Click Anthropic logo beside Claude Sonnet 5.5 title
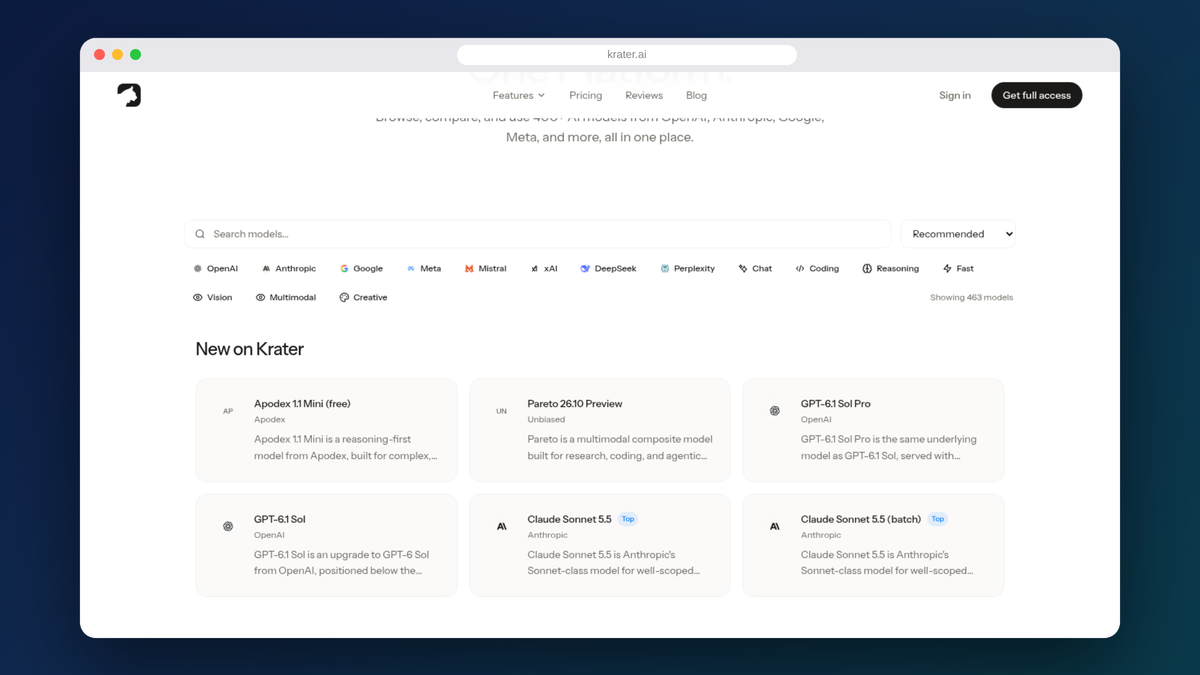Image resolution: width=1200 pixels, height=675 pixels. 501,526
